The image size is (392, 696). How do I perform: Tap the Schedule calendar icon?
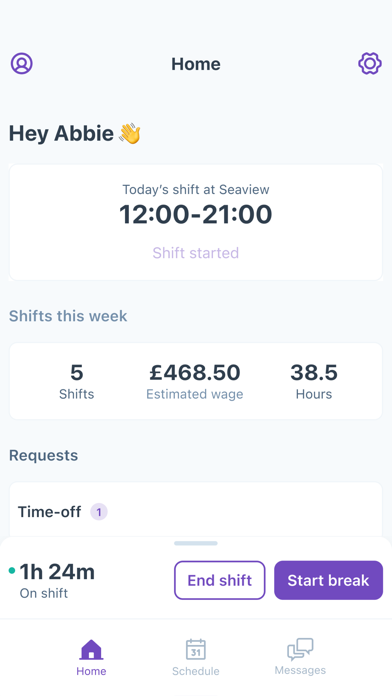[x=196, y=649]
